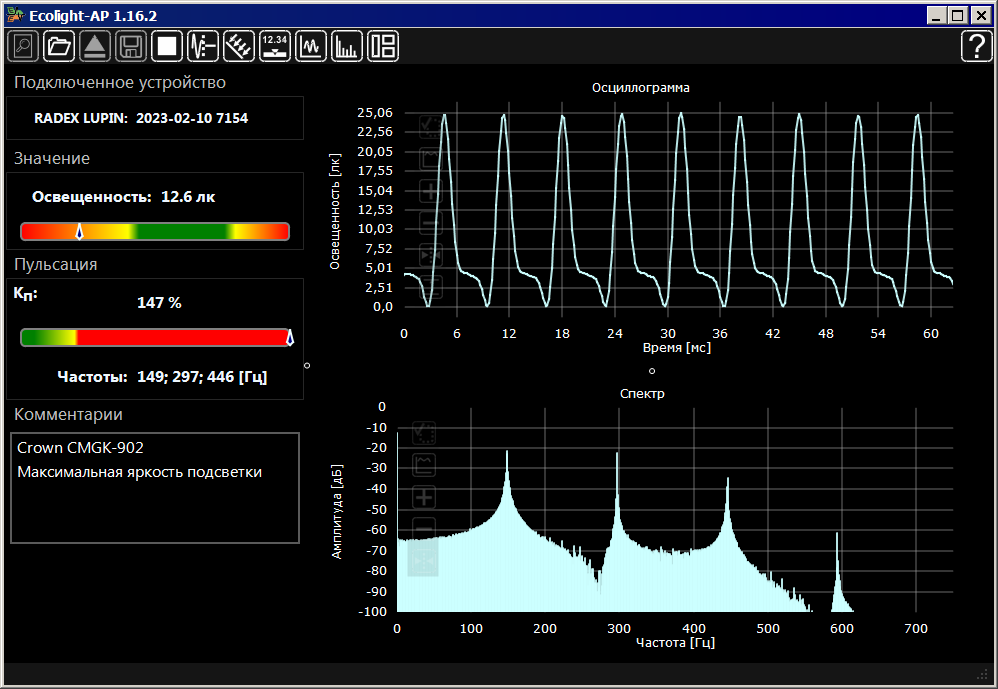This screenshot has width=998, height=689.
Task: Zoom in spectrum with plus icon
Action: tap(424, 498)
